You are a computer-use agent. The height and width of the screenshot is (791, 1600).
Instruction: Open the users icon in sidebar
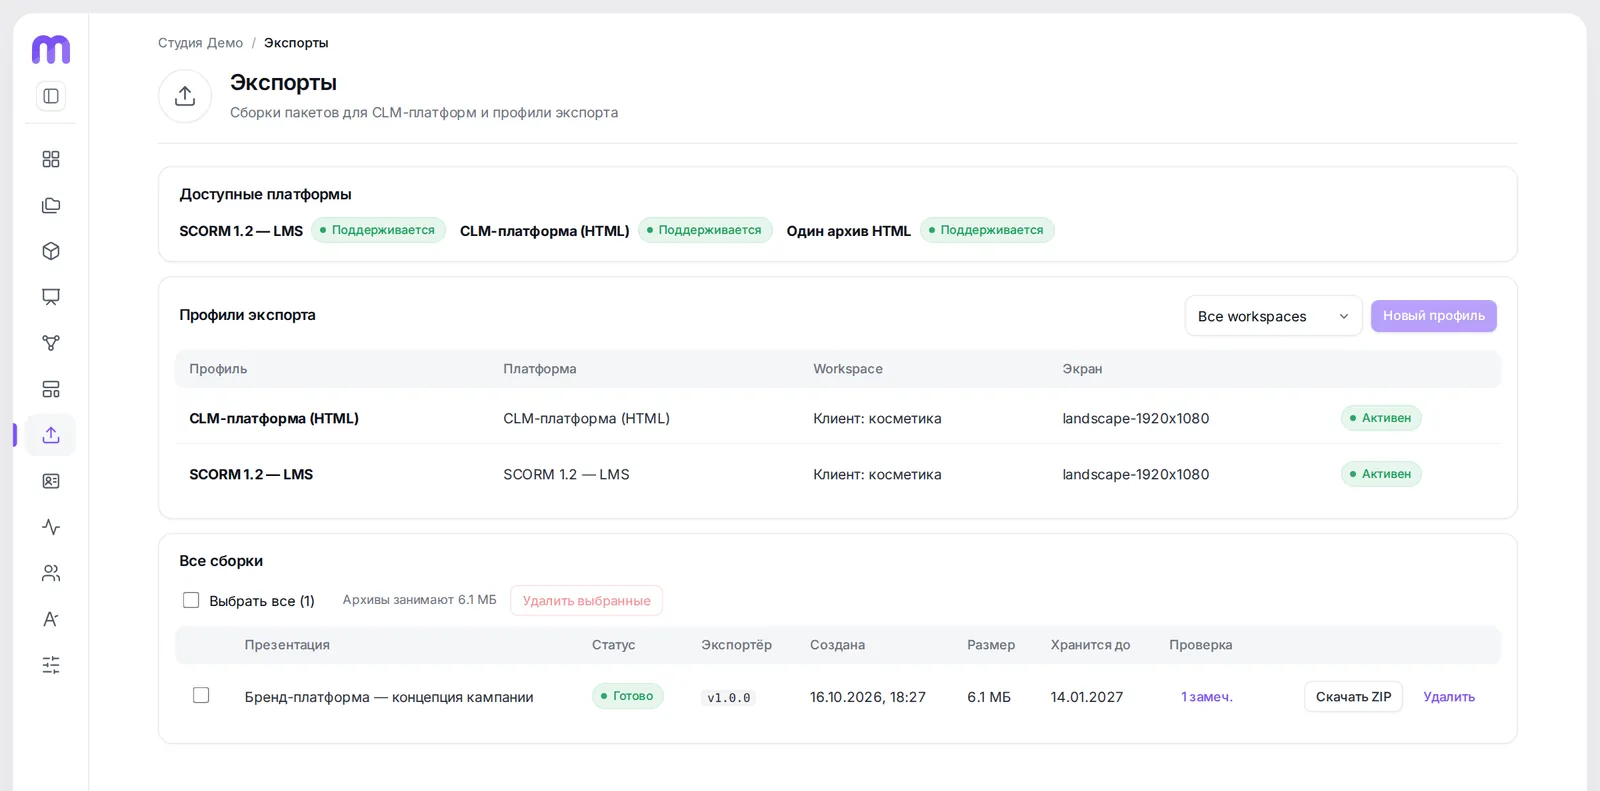click(51, 573)
